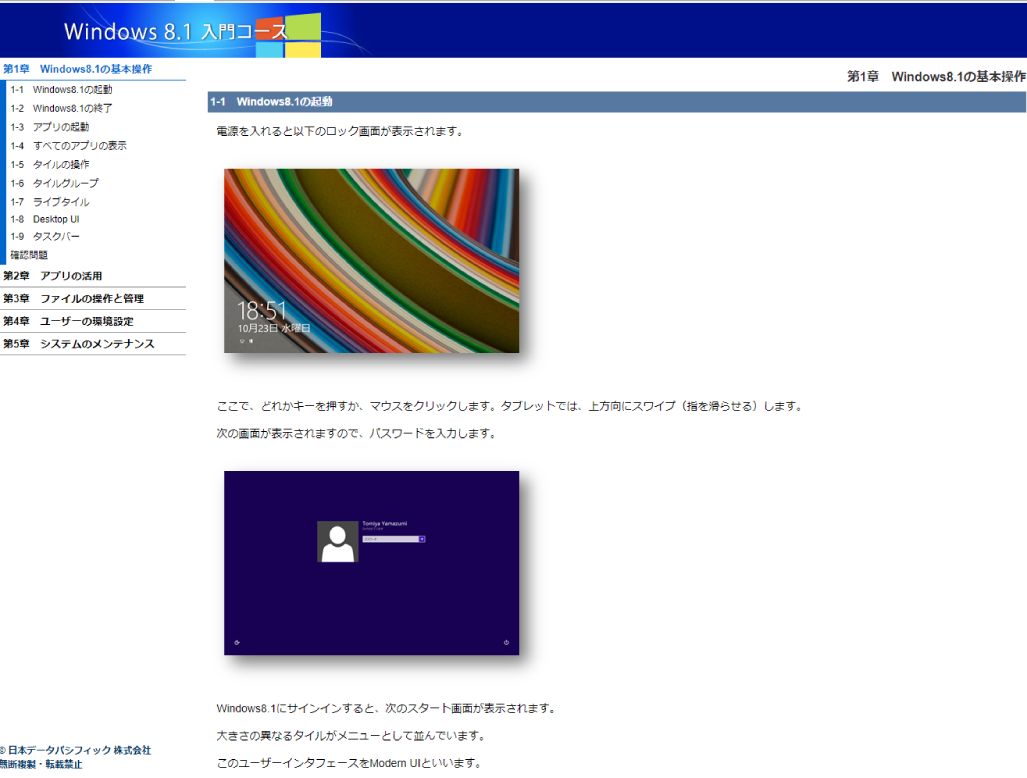The image size is (1027, 778).
Task: Click the 無断複製・転載禁止 notice
Action: pos(41,764)
